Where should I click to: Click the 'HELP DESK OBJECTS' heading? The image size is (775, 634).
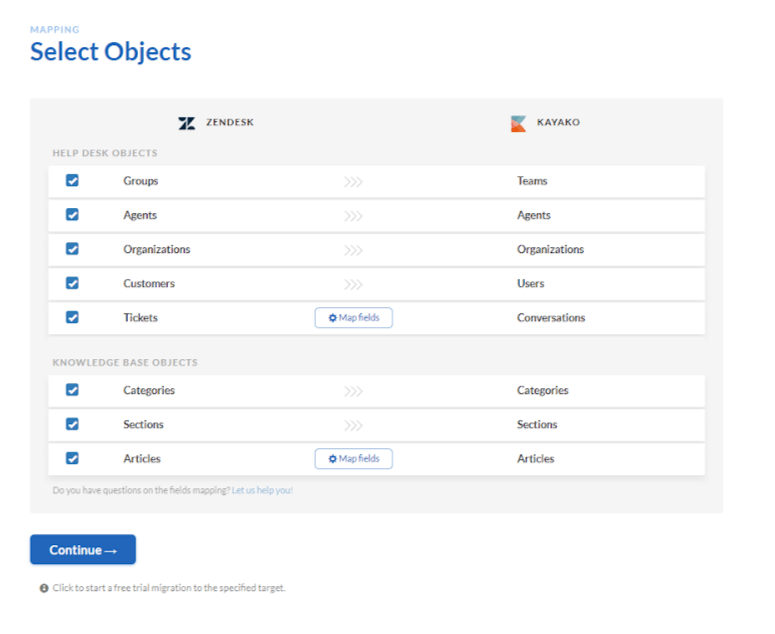105,153
